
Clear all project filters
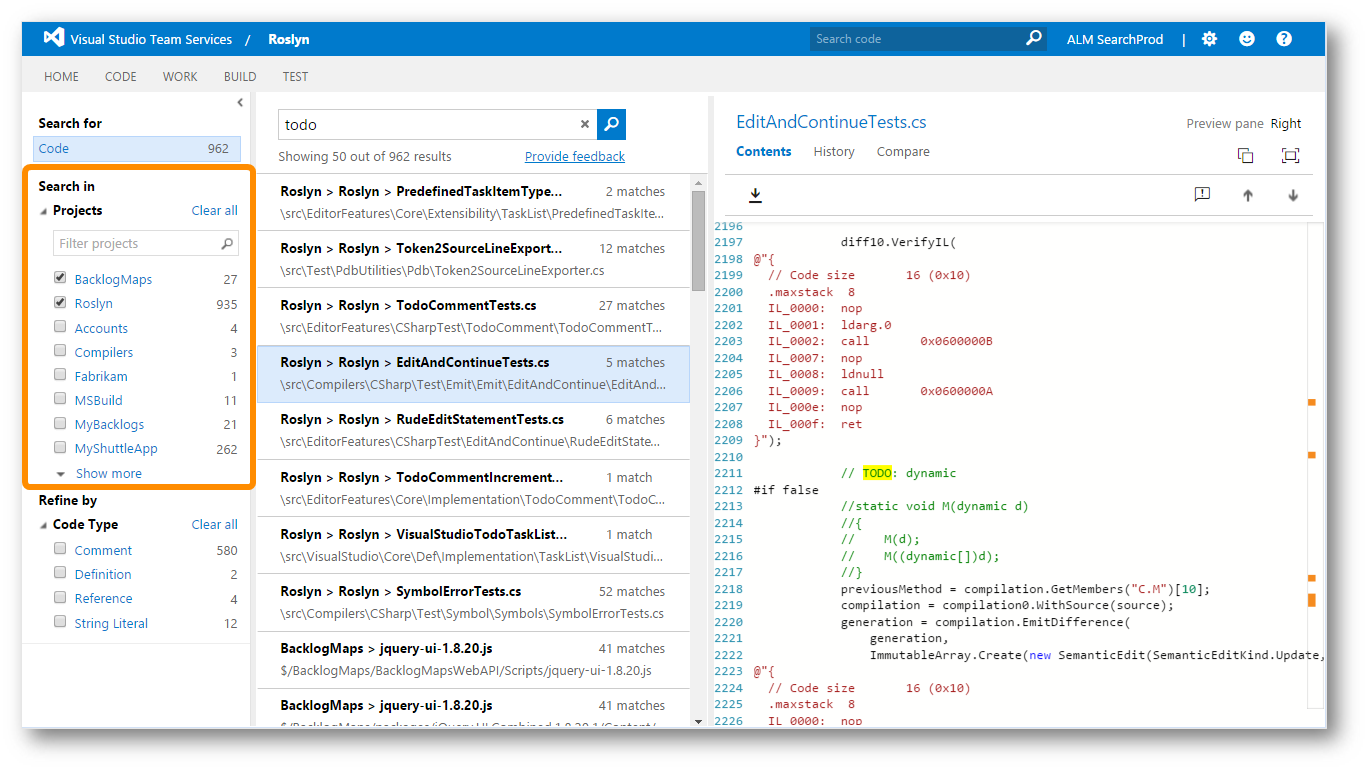[x=215, y=210]
